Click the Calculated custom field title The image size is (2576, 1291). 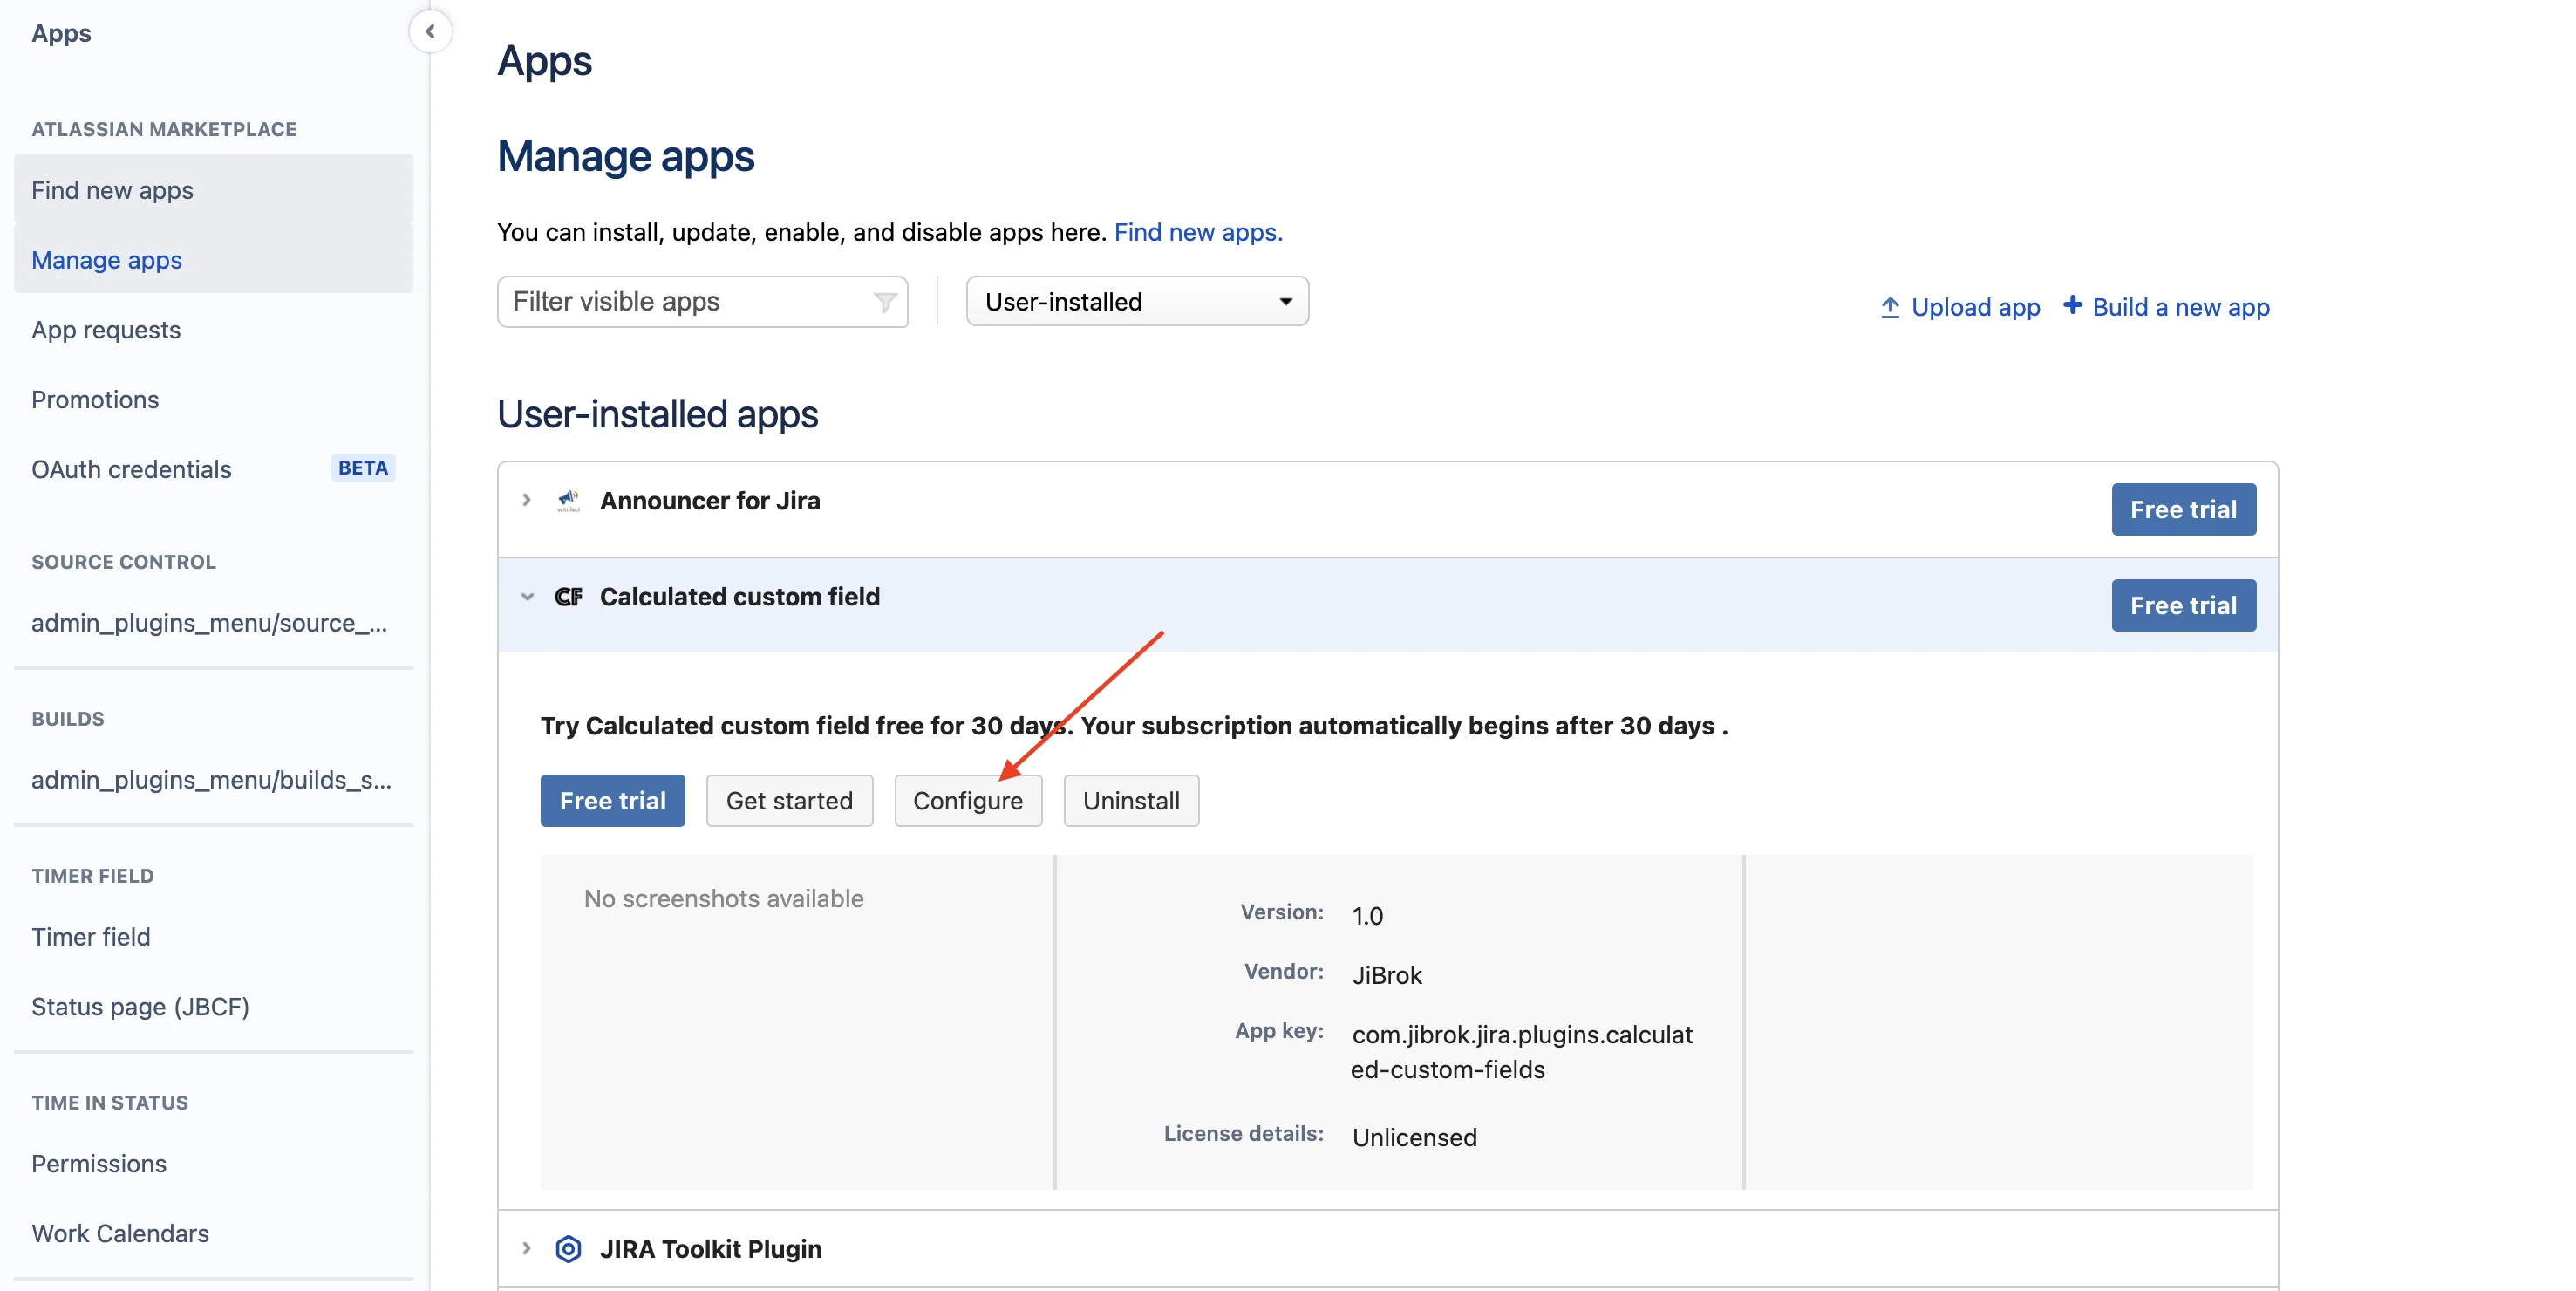(740, 597)
